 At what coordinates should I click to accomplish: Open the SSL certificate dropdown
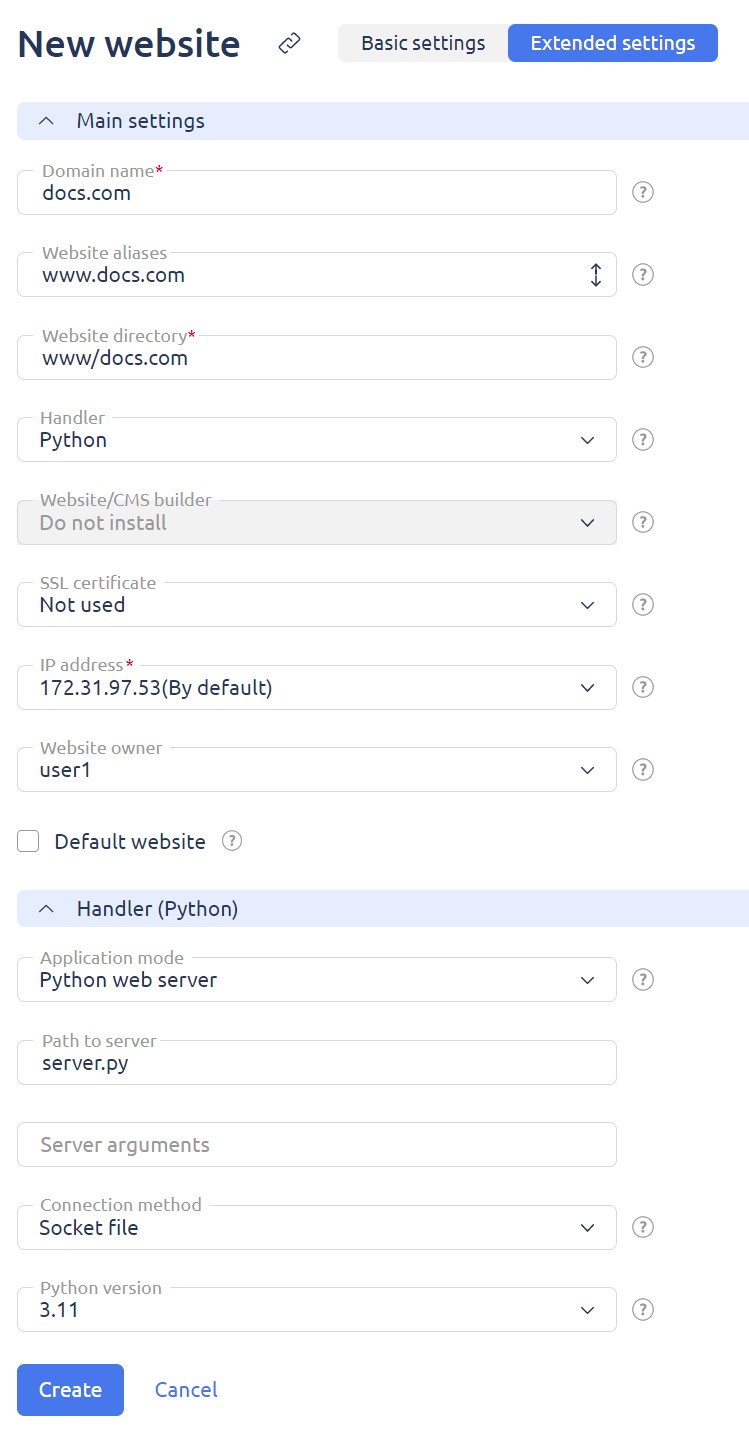coord(316,605)
